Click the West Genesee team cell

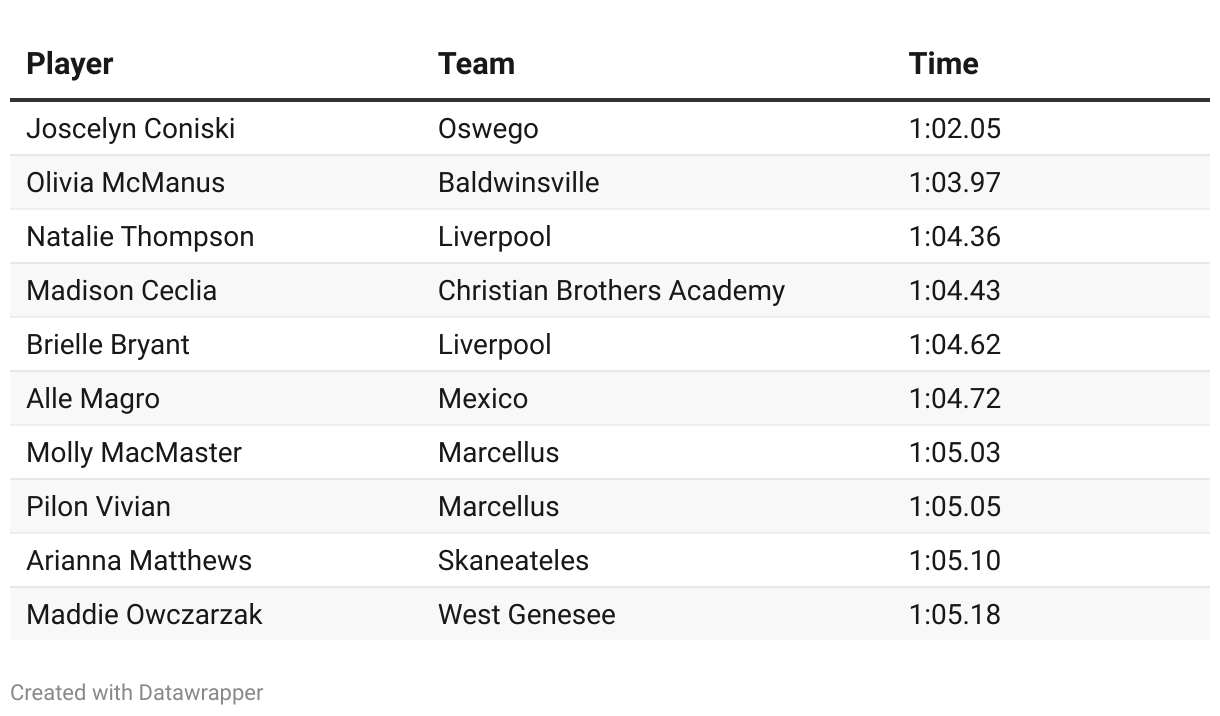[x=526, y=615]
